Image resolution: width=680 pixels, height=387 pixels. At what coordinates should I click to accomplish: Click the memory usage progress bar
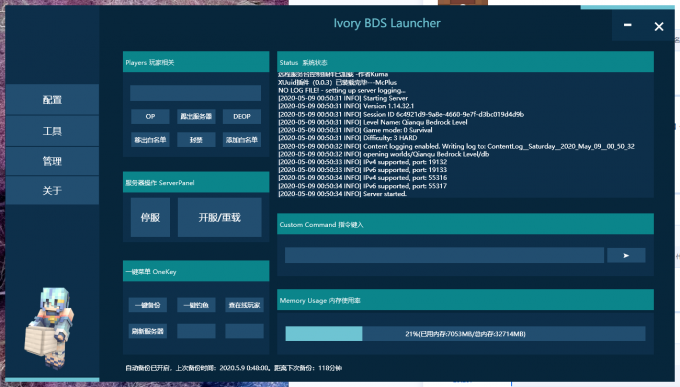[465, 334]
